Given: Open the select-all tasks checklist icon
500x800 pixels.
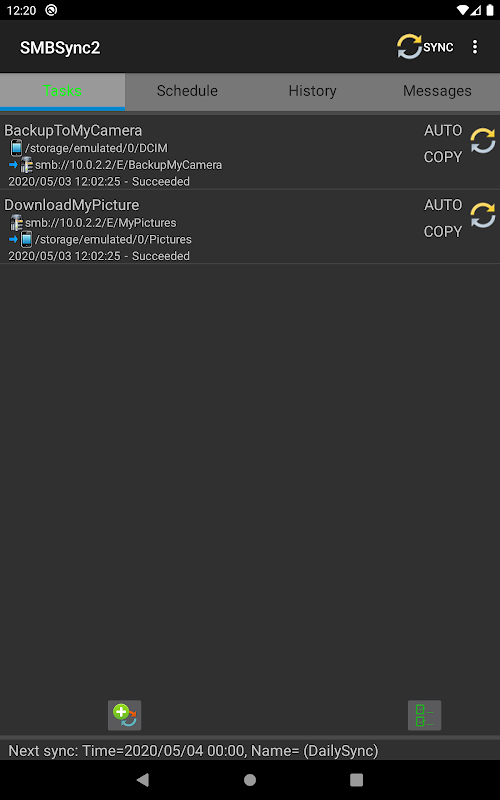Looking at the screenshot, I should click(424, 715).
